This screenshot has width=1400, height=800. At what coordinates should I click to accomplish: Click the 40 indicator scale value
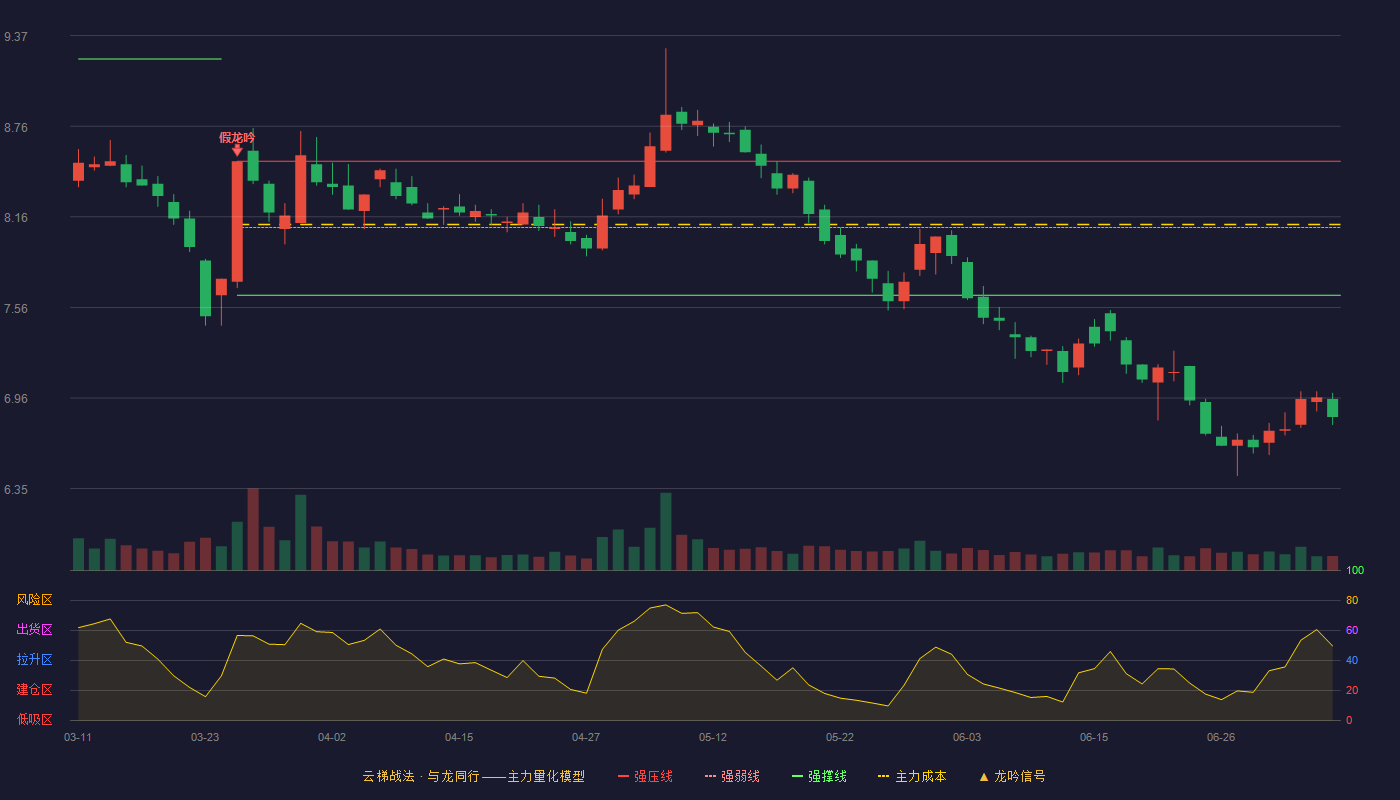[x=1352, y=660]
